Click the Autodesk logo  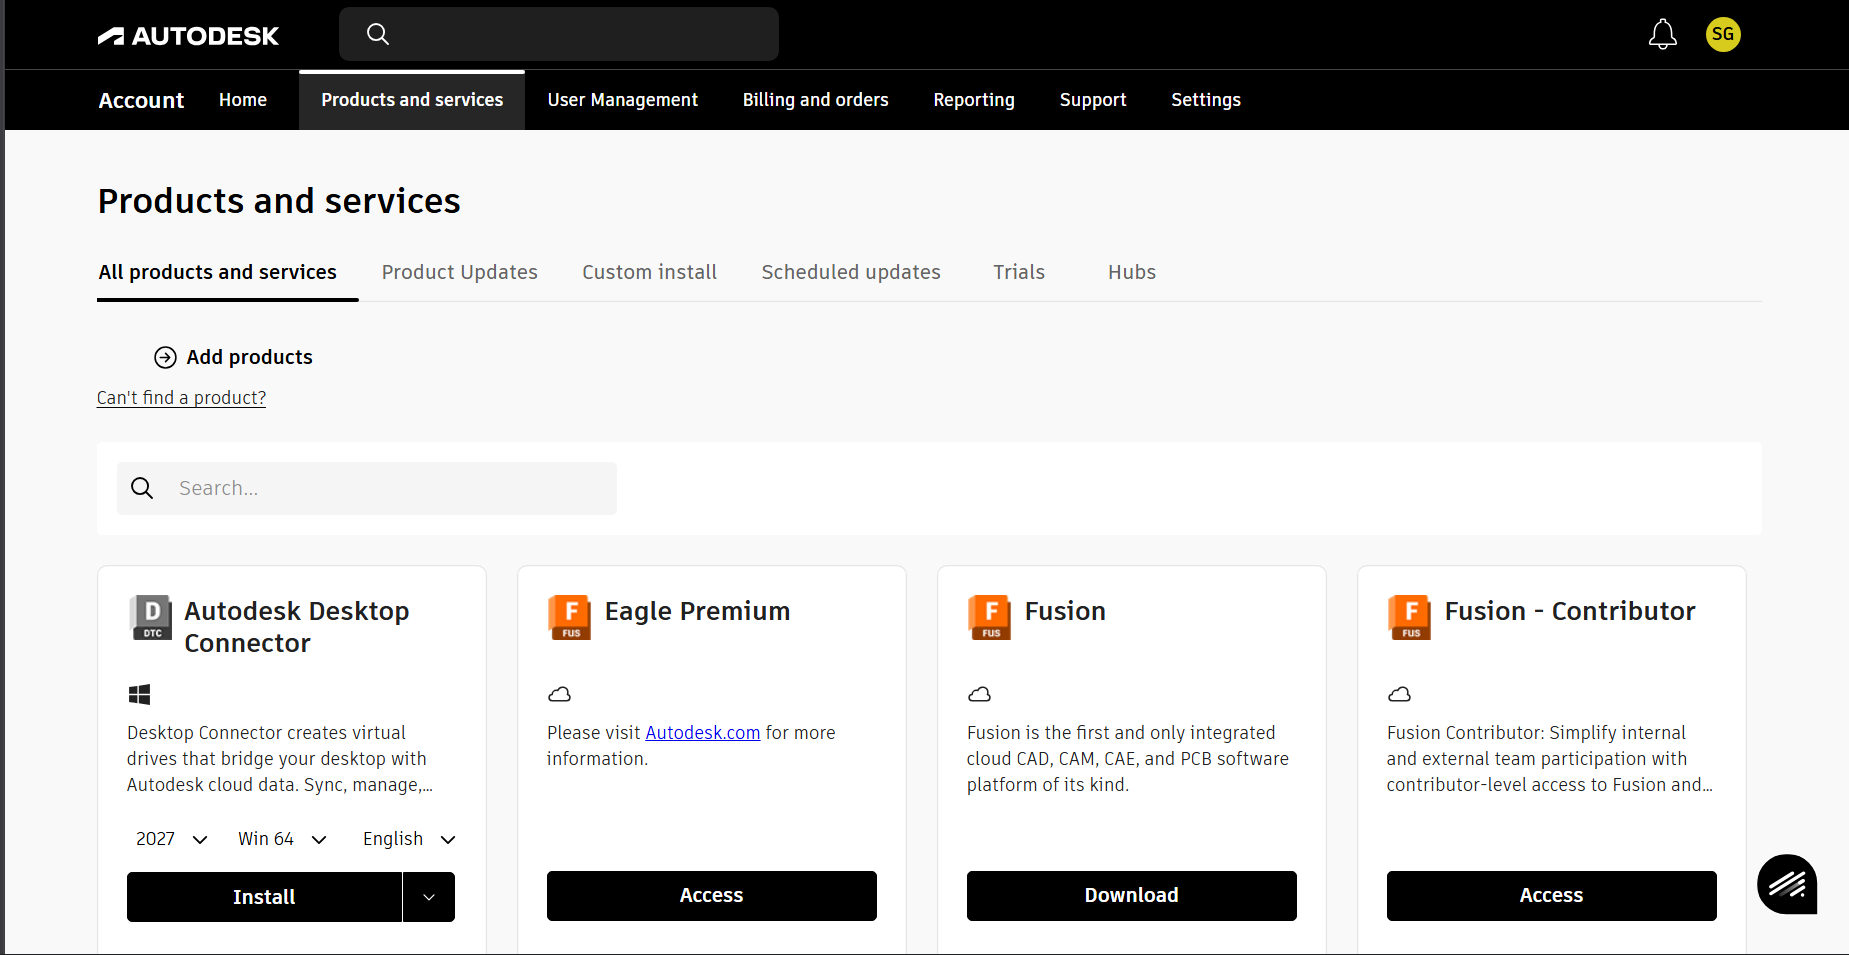click(188, 36)
